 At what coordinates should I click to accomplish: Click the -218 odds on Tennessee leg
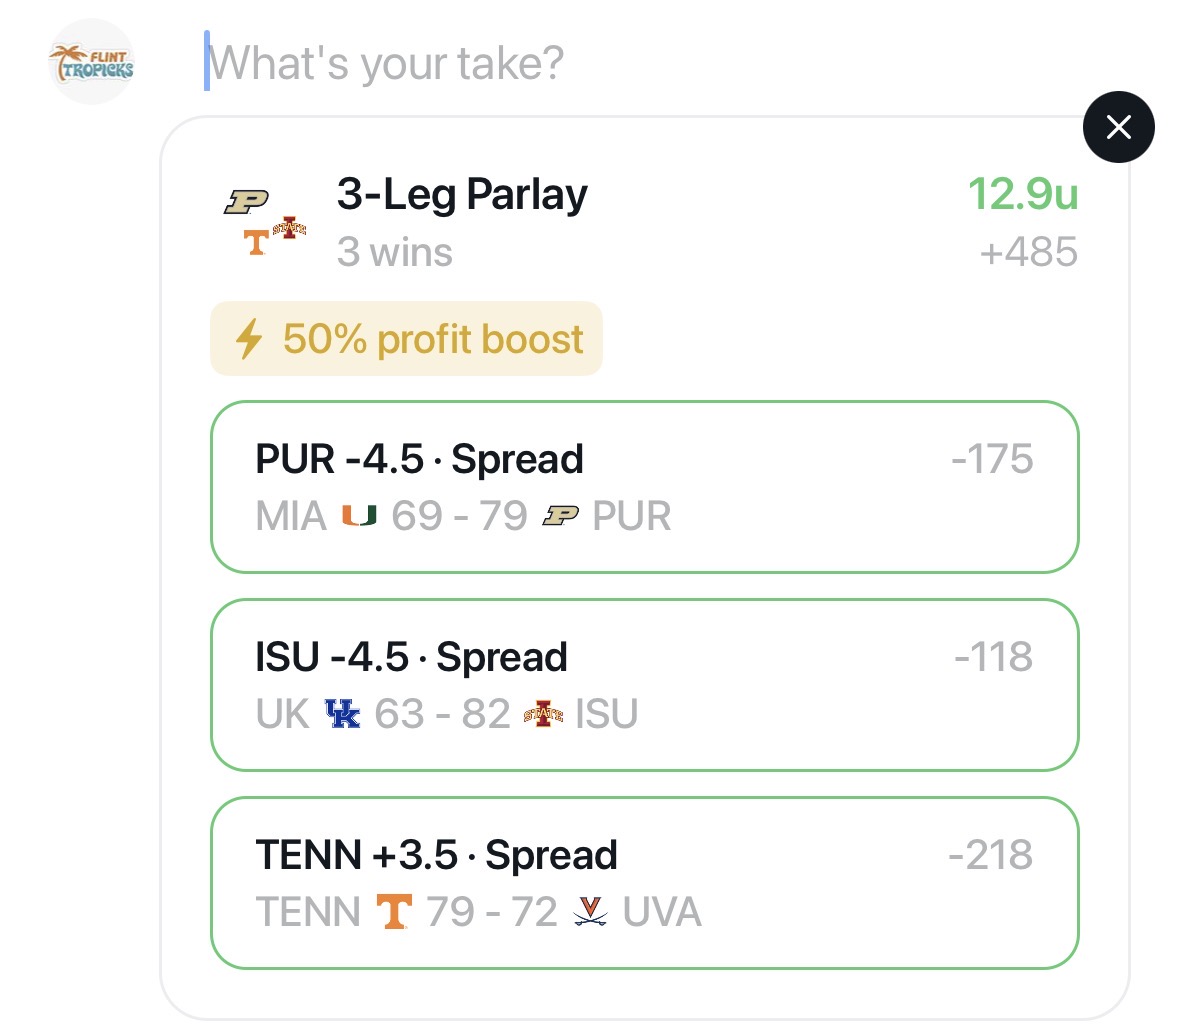coord(990,855)
